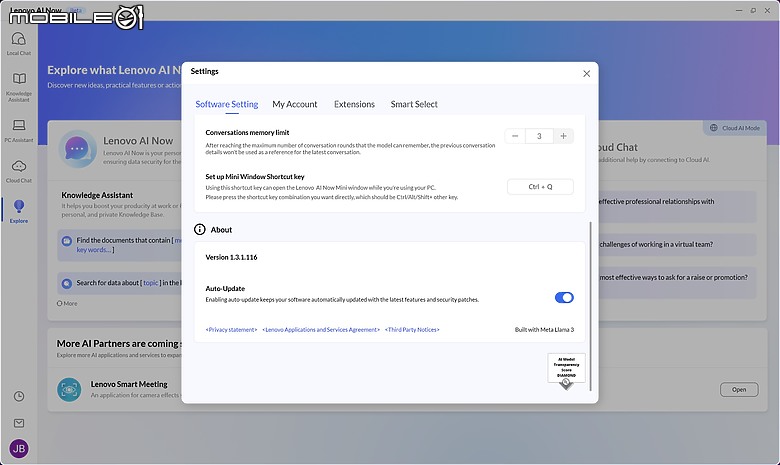Click Version 1.3.1.116 text
780x465 pixels.
click(x=231, y=257)
